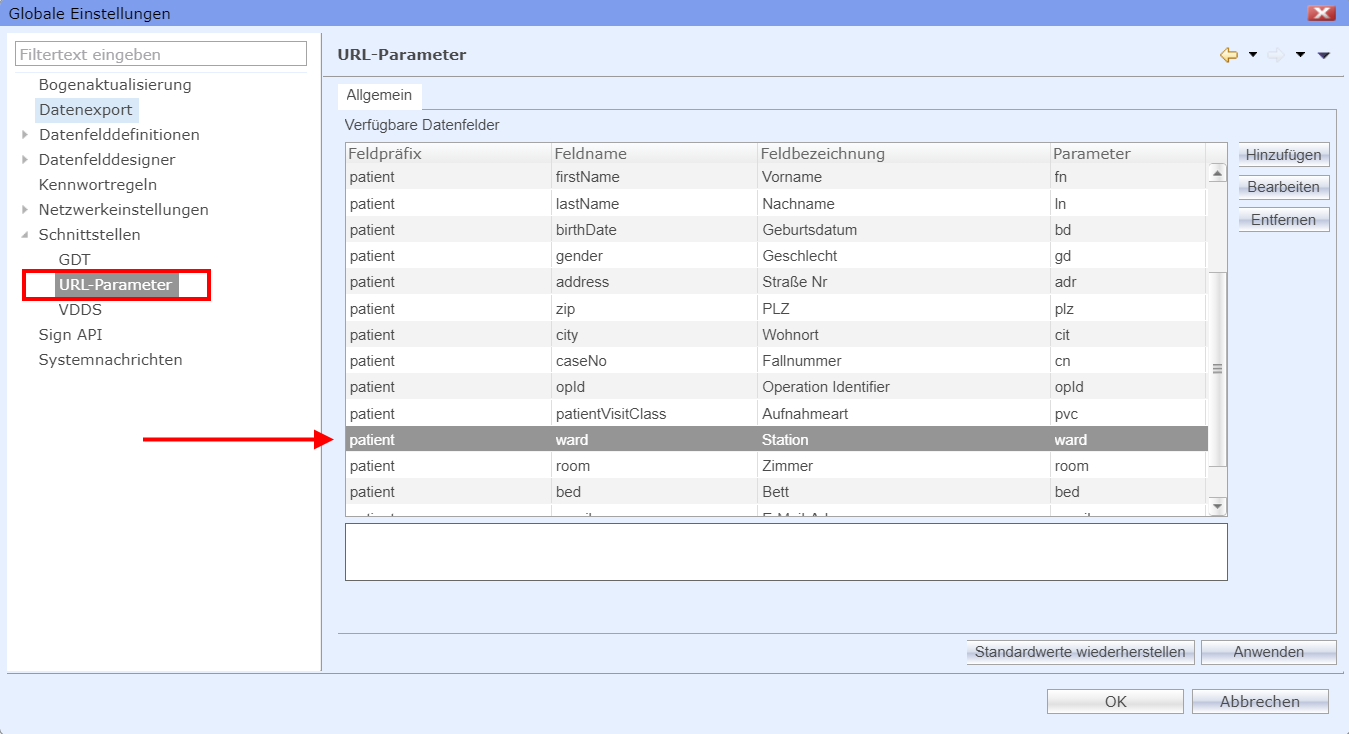The image size is (1349, 734).
Task: Select the bed field row
Action: click(776, 492)
